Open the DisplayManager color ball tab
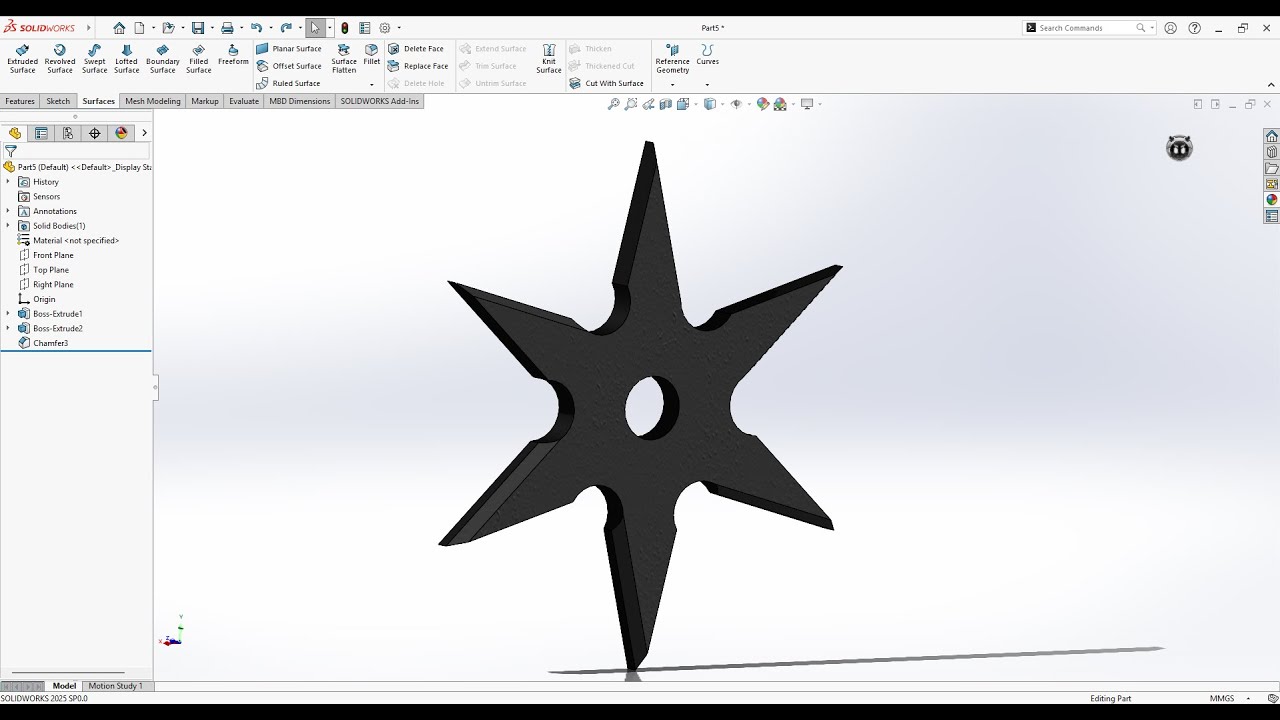The width and height of the screenshot is (1280, 720). (122, 133)
